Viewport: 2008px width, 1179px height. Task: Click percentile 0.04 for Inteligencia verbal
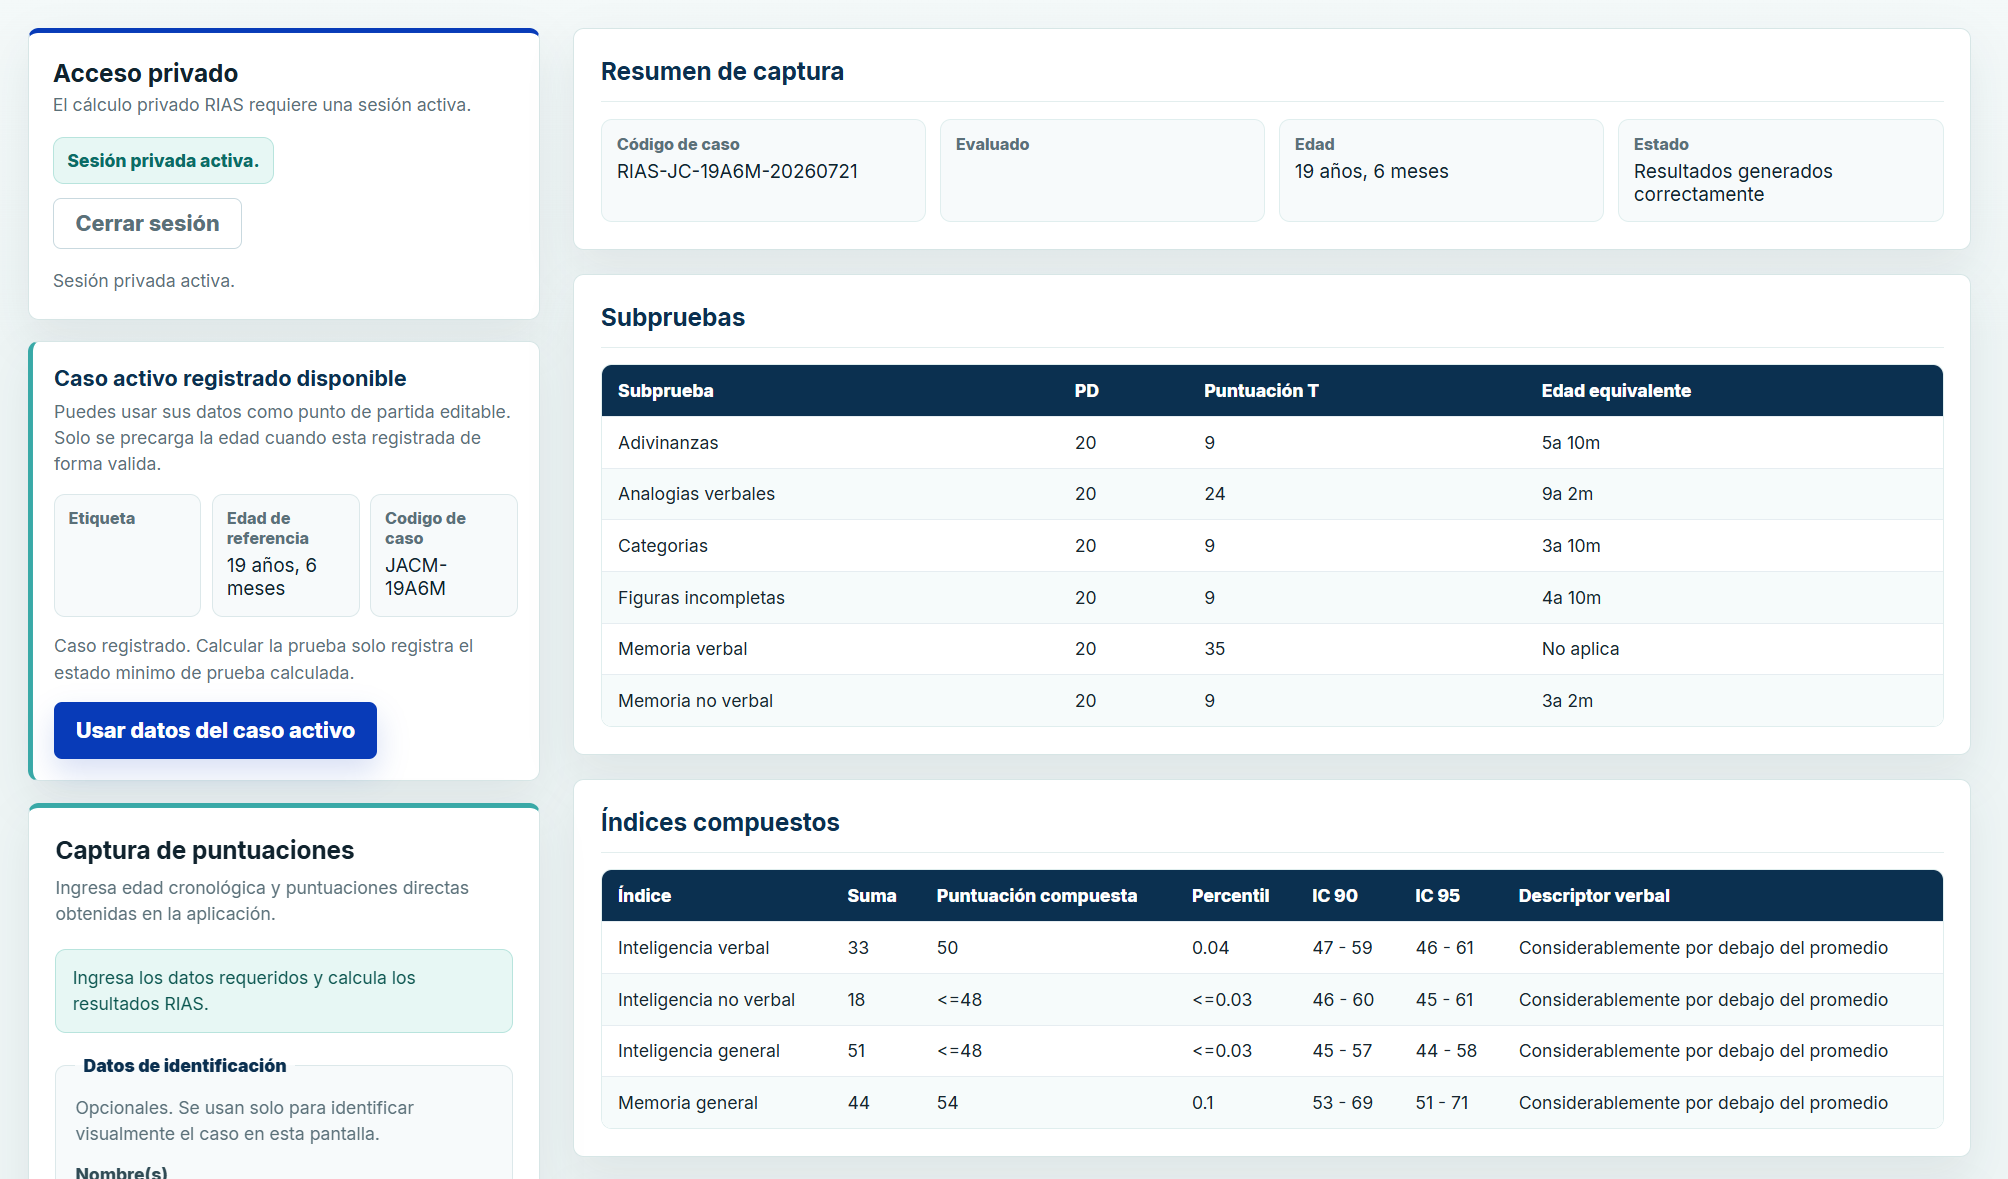(x=1210, y=948)
